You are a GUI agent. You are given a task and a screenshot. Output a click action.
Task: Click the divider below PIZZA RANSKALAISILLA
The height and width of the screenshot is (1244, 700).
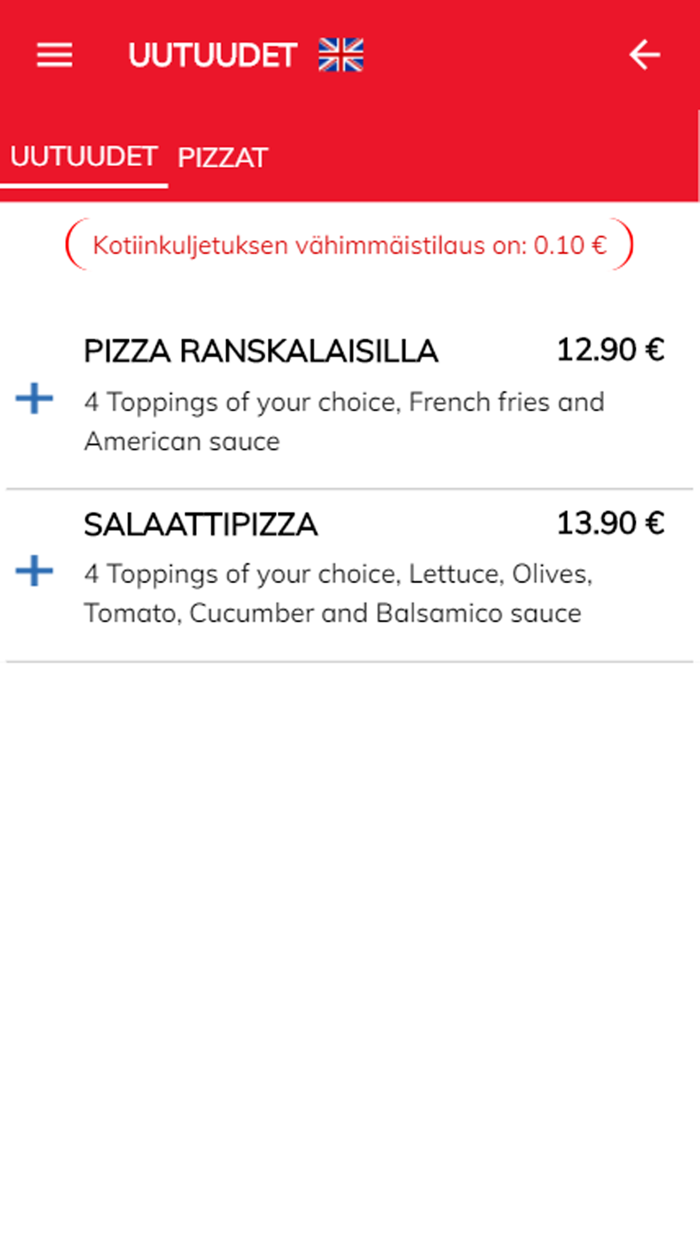[350, 487]
